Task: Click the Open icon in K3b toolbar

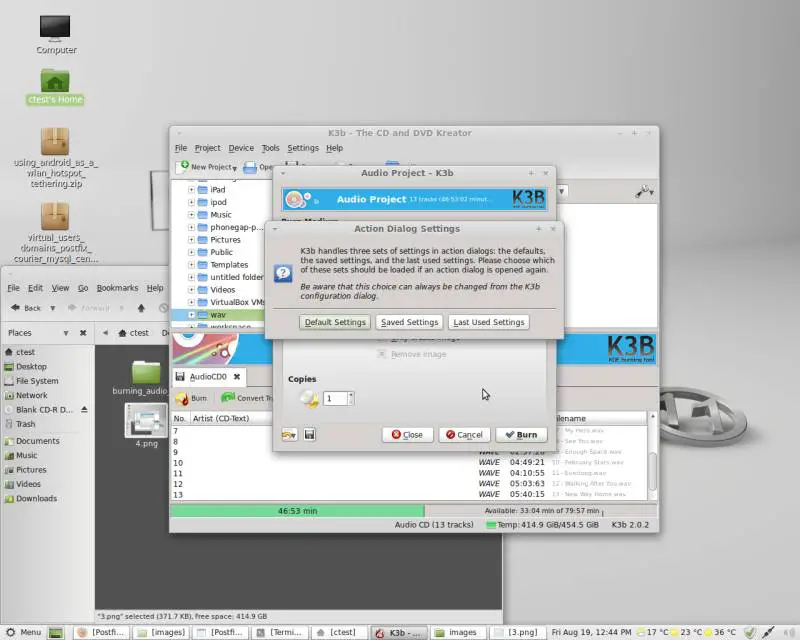Action: coord(250,167)
